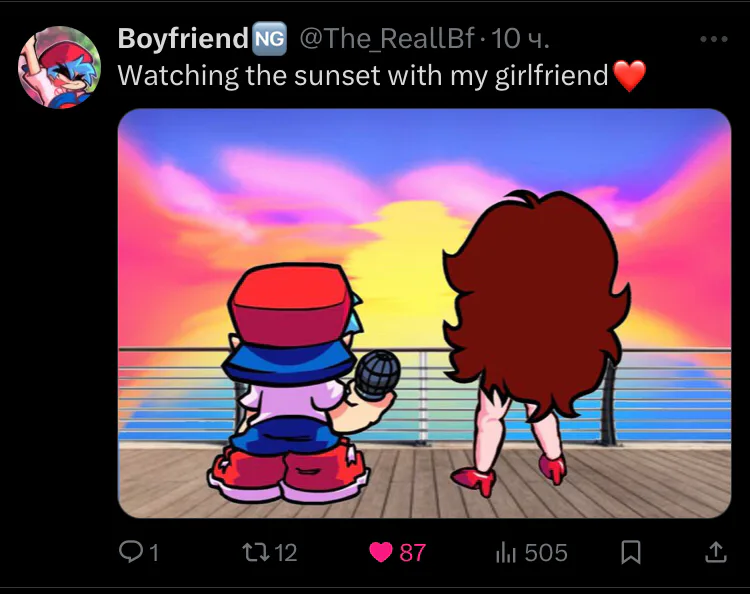This screenshot has height=594, width=750.
Task: View post analytics bar chart icon
Action: point(506,552)
